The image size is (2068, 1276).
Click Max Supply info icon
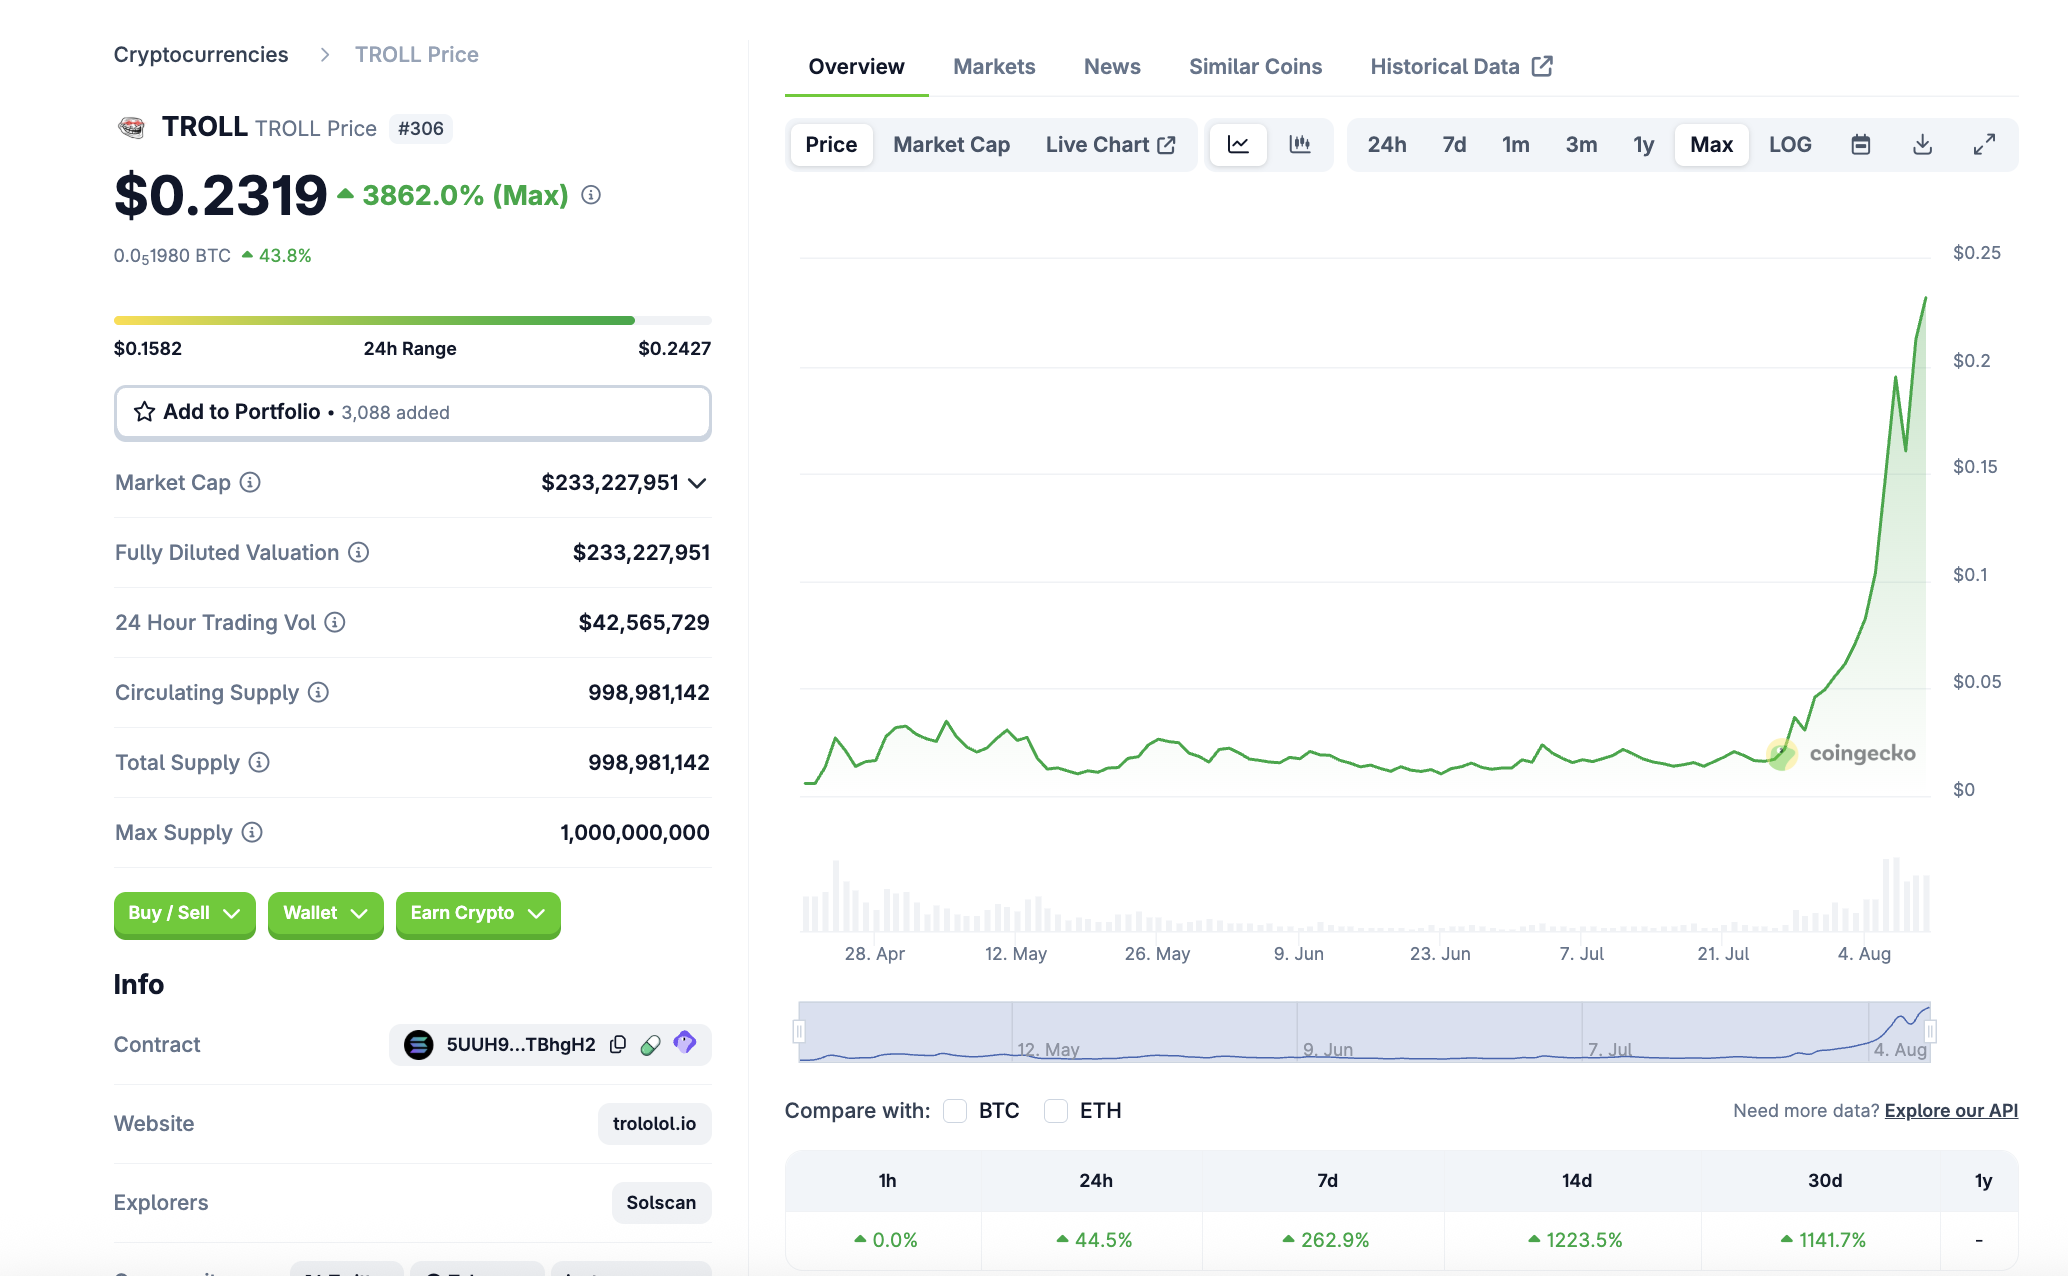point(252,832)
